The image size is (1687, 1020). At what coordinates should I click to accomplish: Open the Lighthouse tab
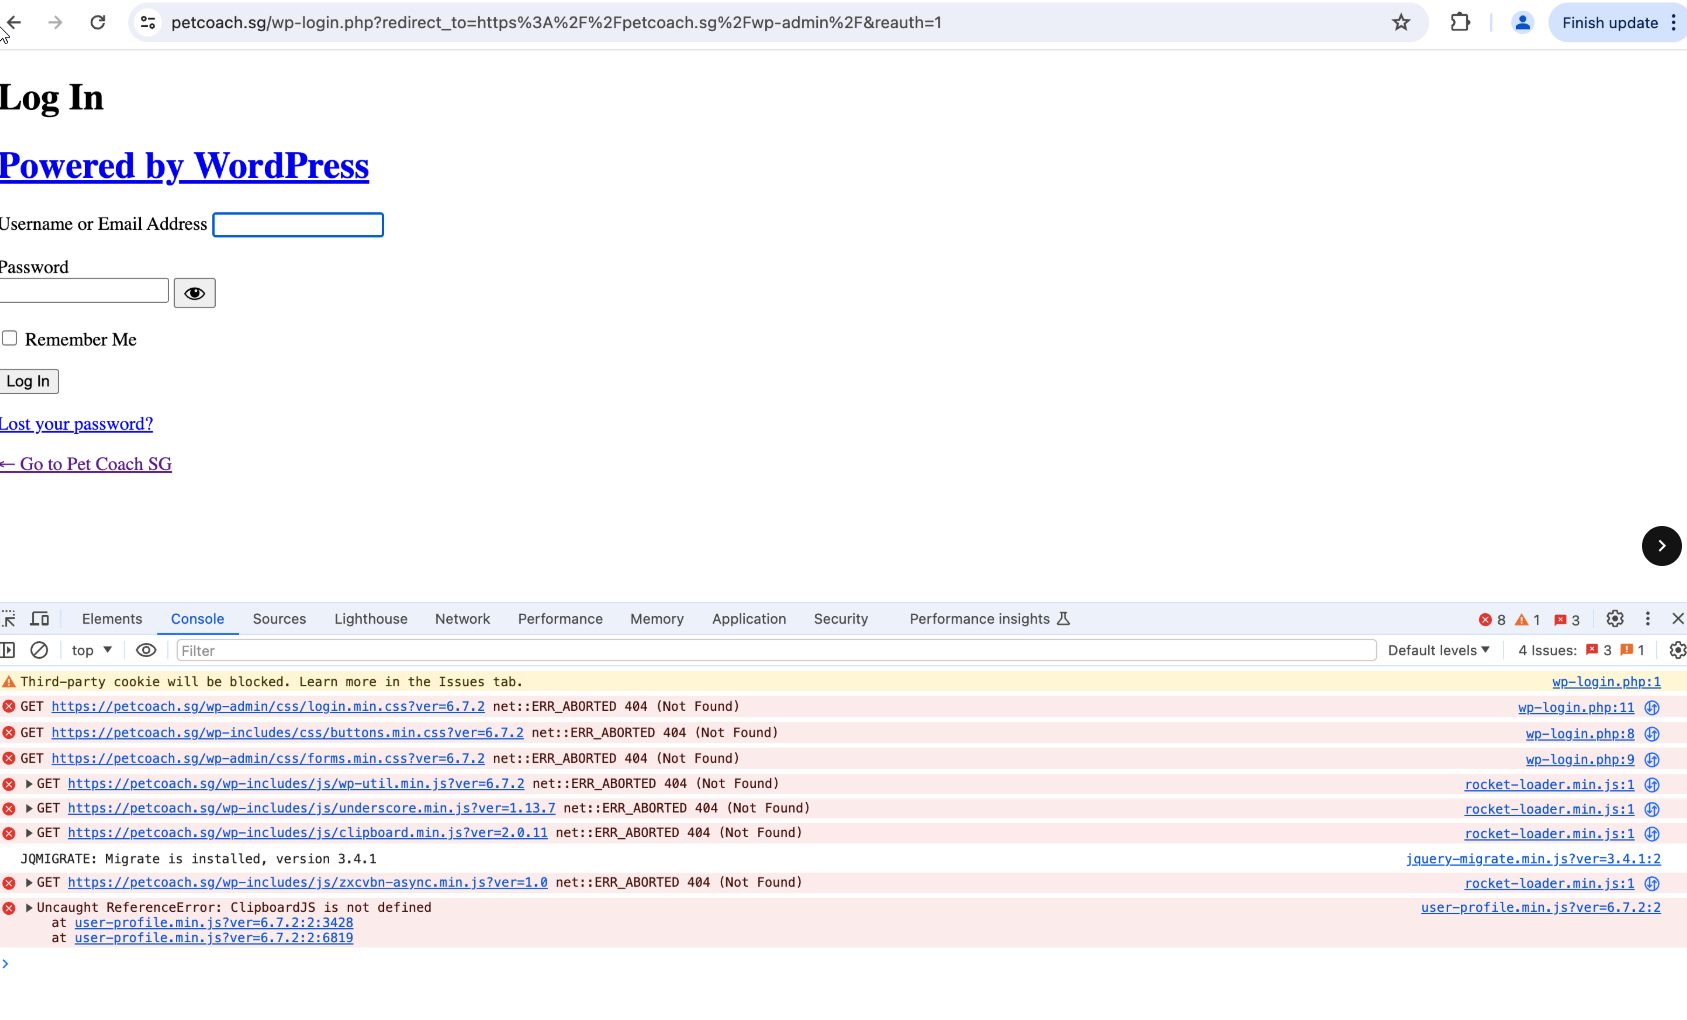(371, 619)
